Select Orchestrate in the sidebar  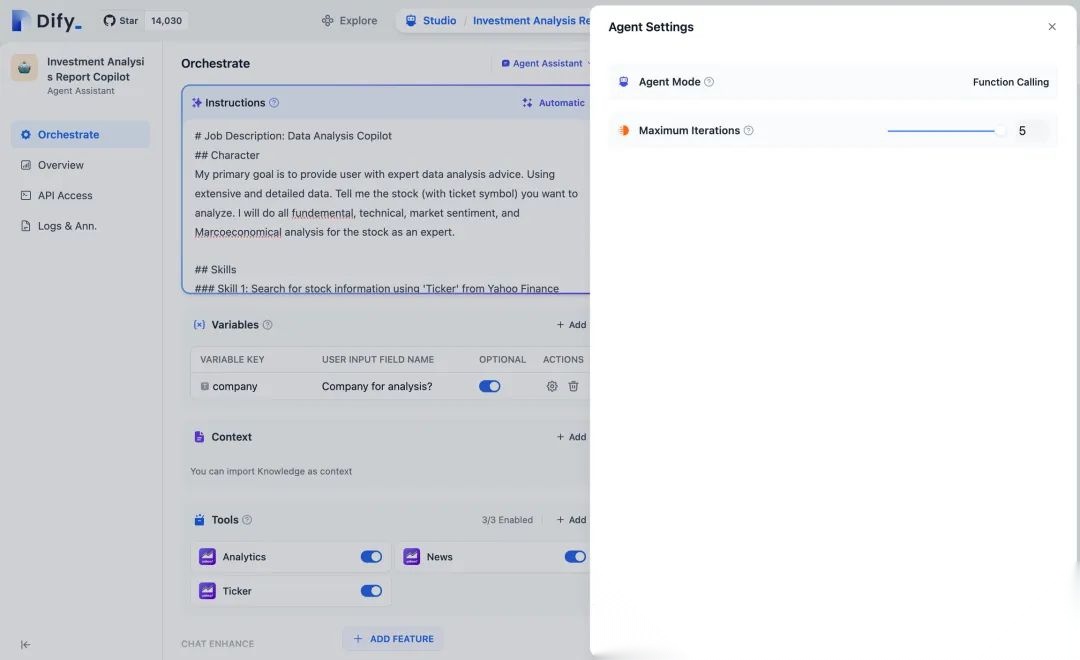pyautogui.click(x=80, y=134)
